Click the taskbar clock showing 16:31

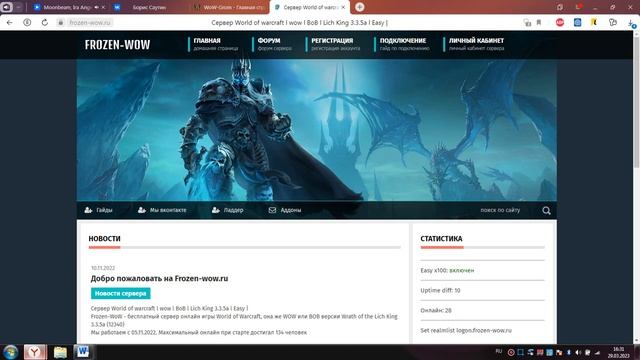pos(619,352)
